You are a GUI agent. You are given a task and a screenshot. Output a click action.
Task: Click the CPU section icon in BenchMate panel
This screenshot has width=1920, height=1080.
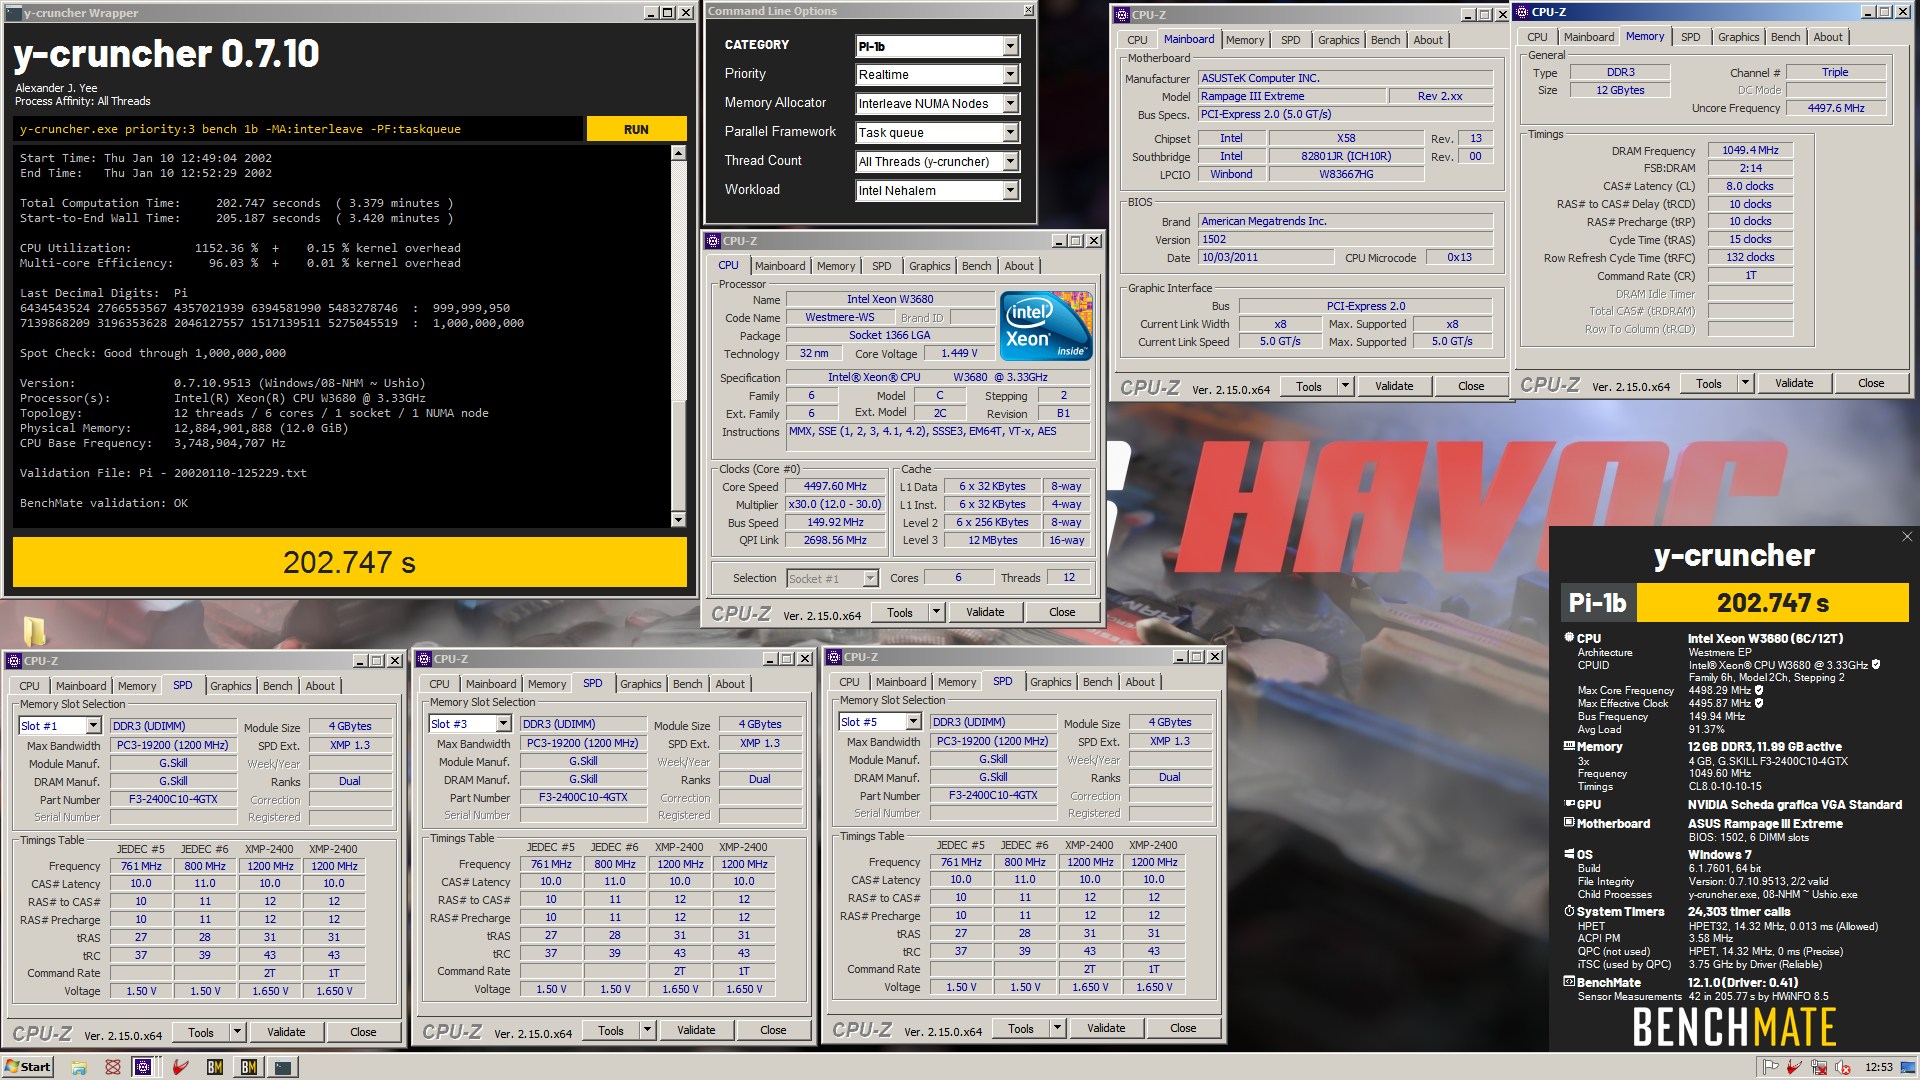pyautogui.click(x=1569, y=638)
